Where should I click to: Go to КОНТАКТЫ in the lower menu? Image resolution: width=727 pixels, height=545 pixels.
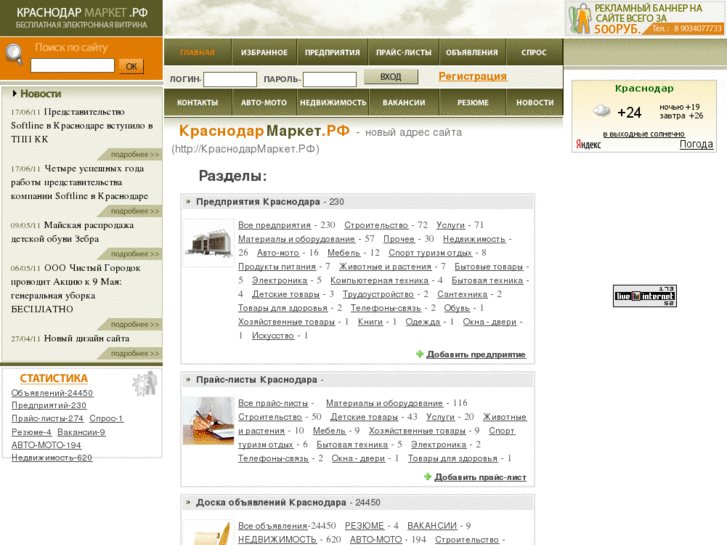pos(198,103)
